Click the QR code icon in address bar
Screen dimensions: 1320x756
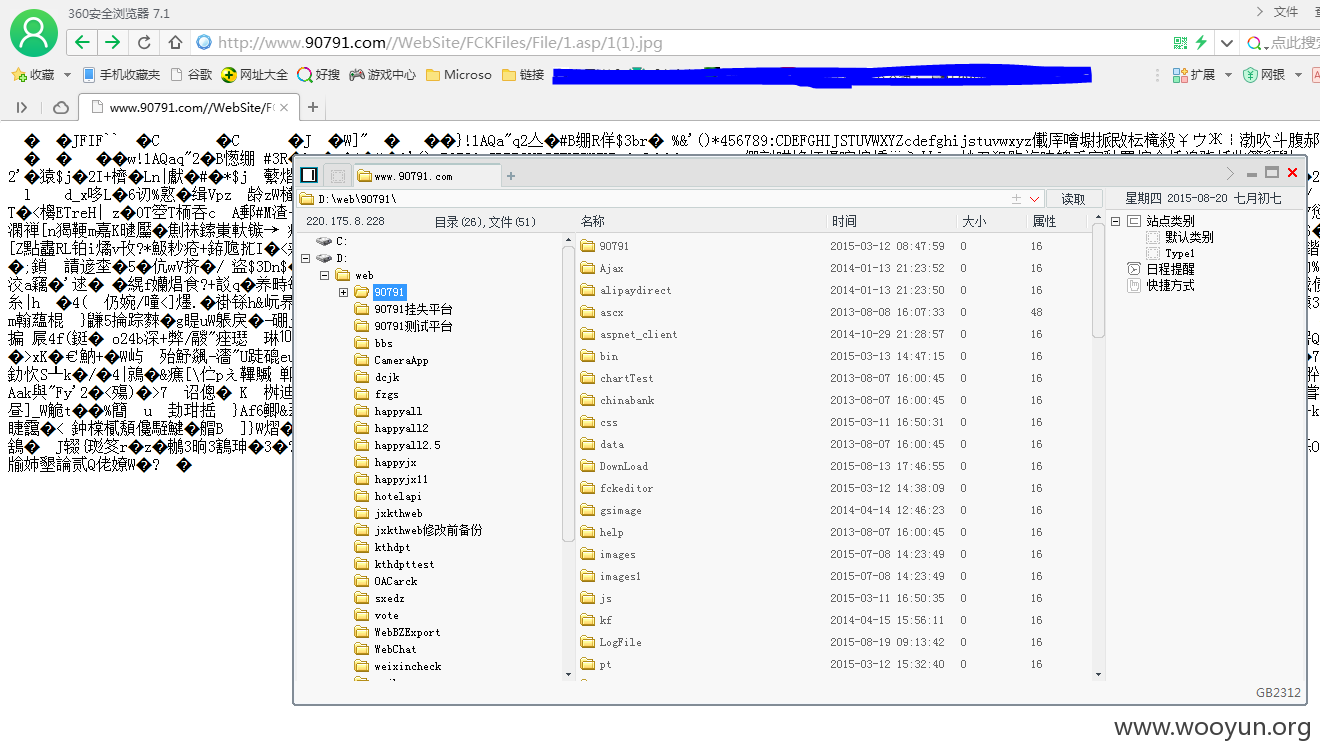(x=1181, y=43)
